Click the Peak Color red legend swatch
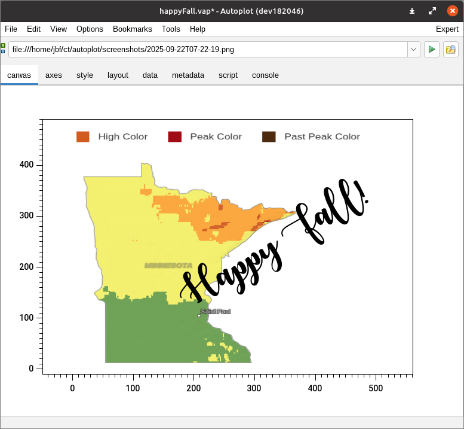This screenshot has height=429, width=464. [x=175, y=137]
